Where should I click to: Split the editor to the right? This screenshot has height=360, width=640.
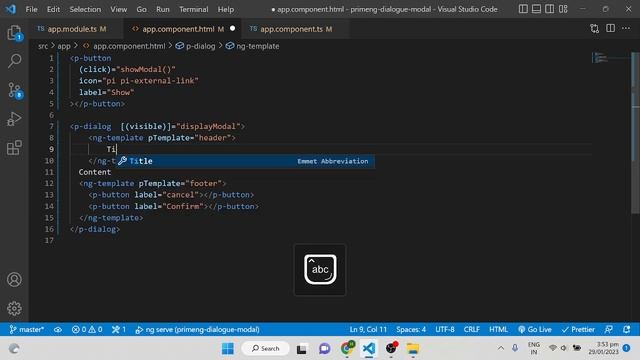tap(610, 28)
